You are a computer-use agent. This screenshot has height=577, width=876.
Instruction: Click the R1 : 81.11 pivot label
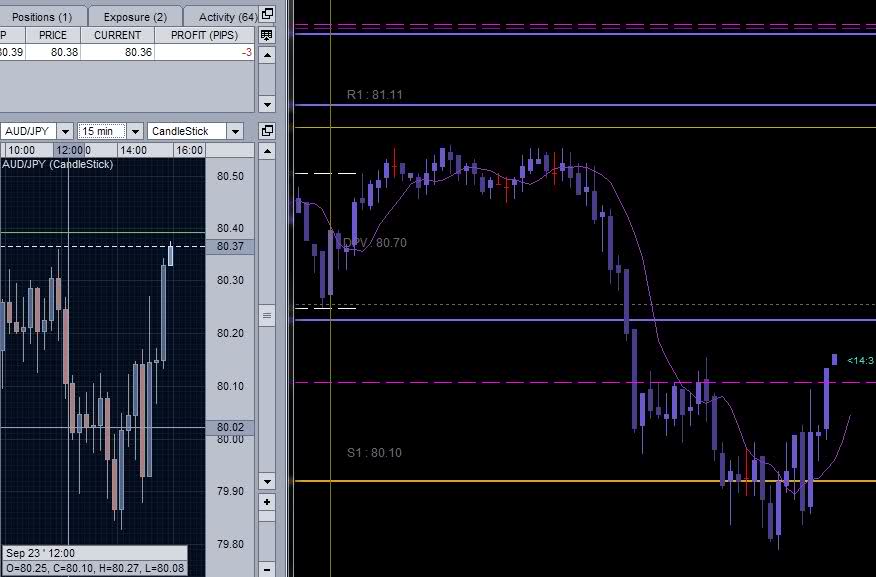(374, 94)
